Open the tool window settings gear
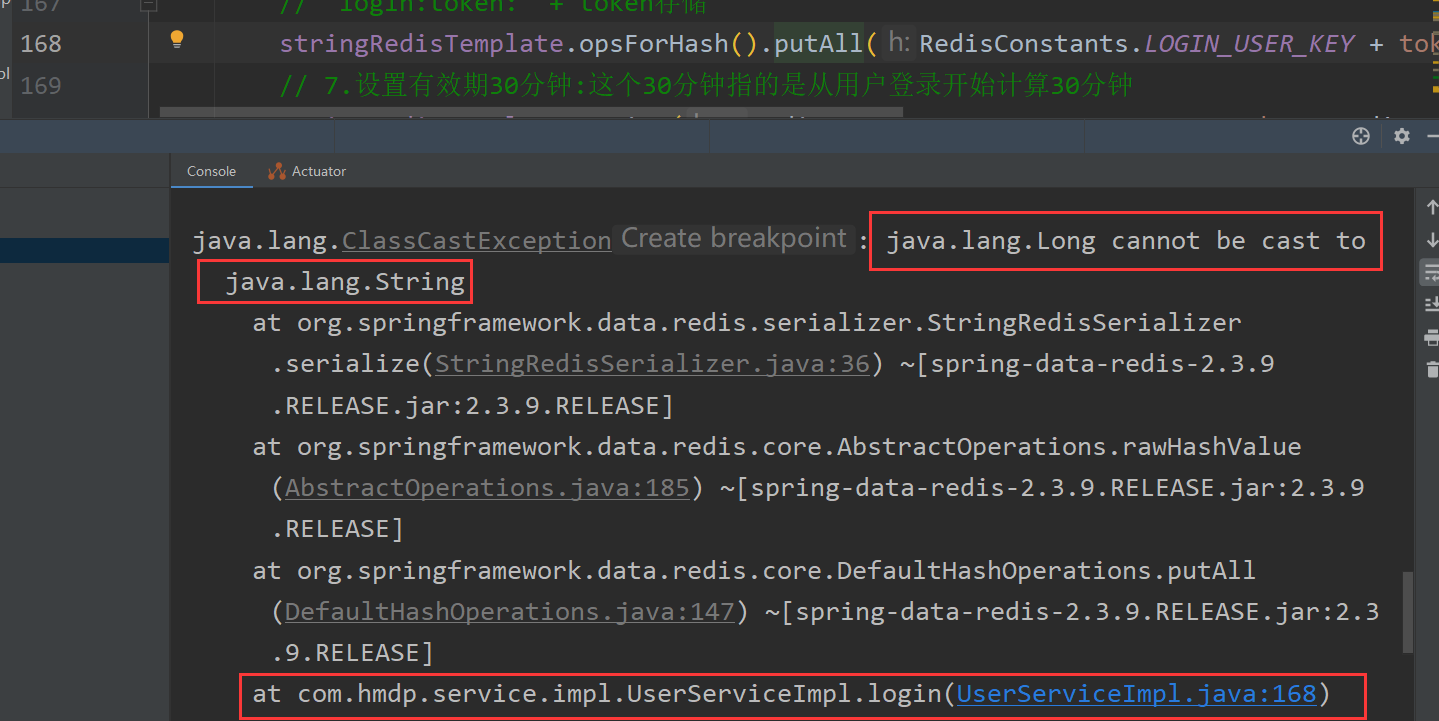Viewport: 1439px width, 721px height. pyautogui.click(x=1402, y=137)
